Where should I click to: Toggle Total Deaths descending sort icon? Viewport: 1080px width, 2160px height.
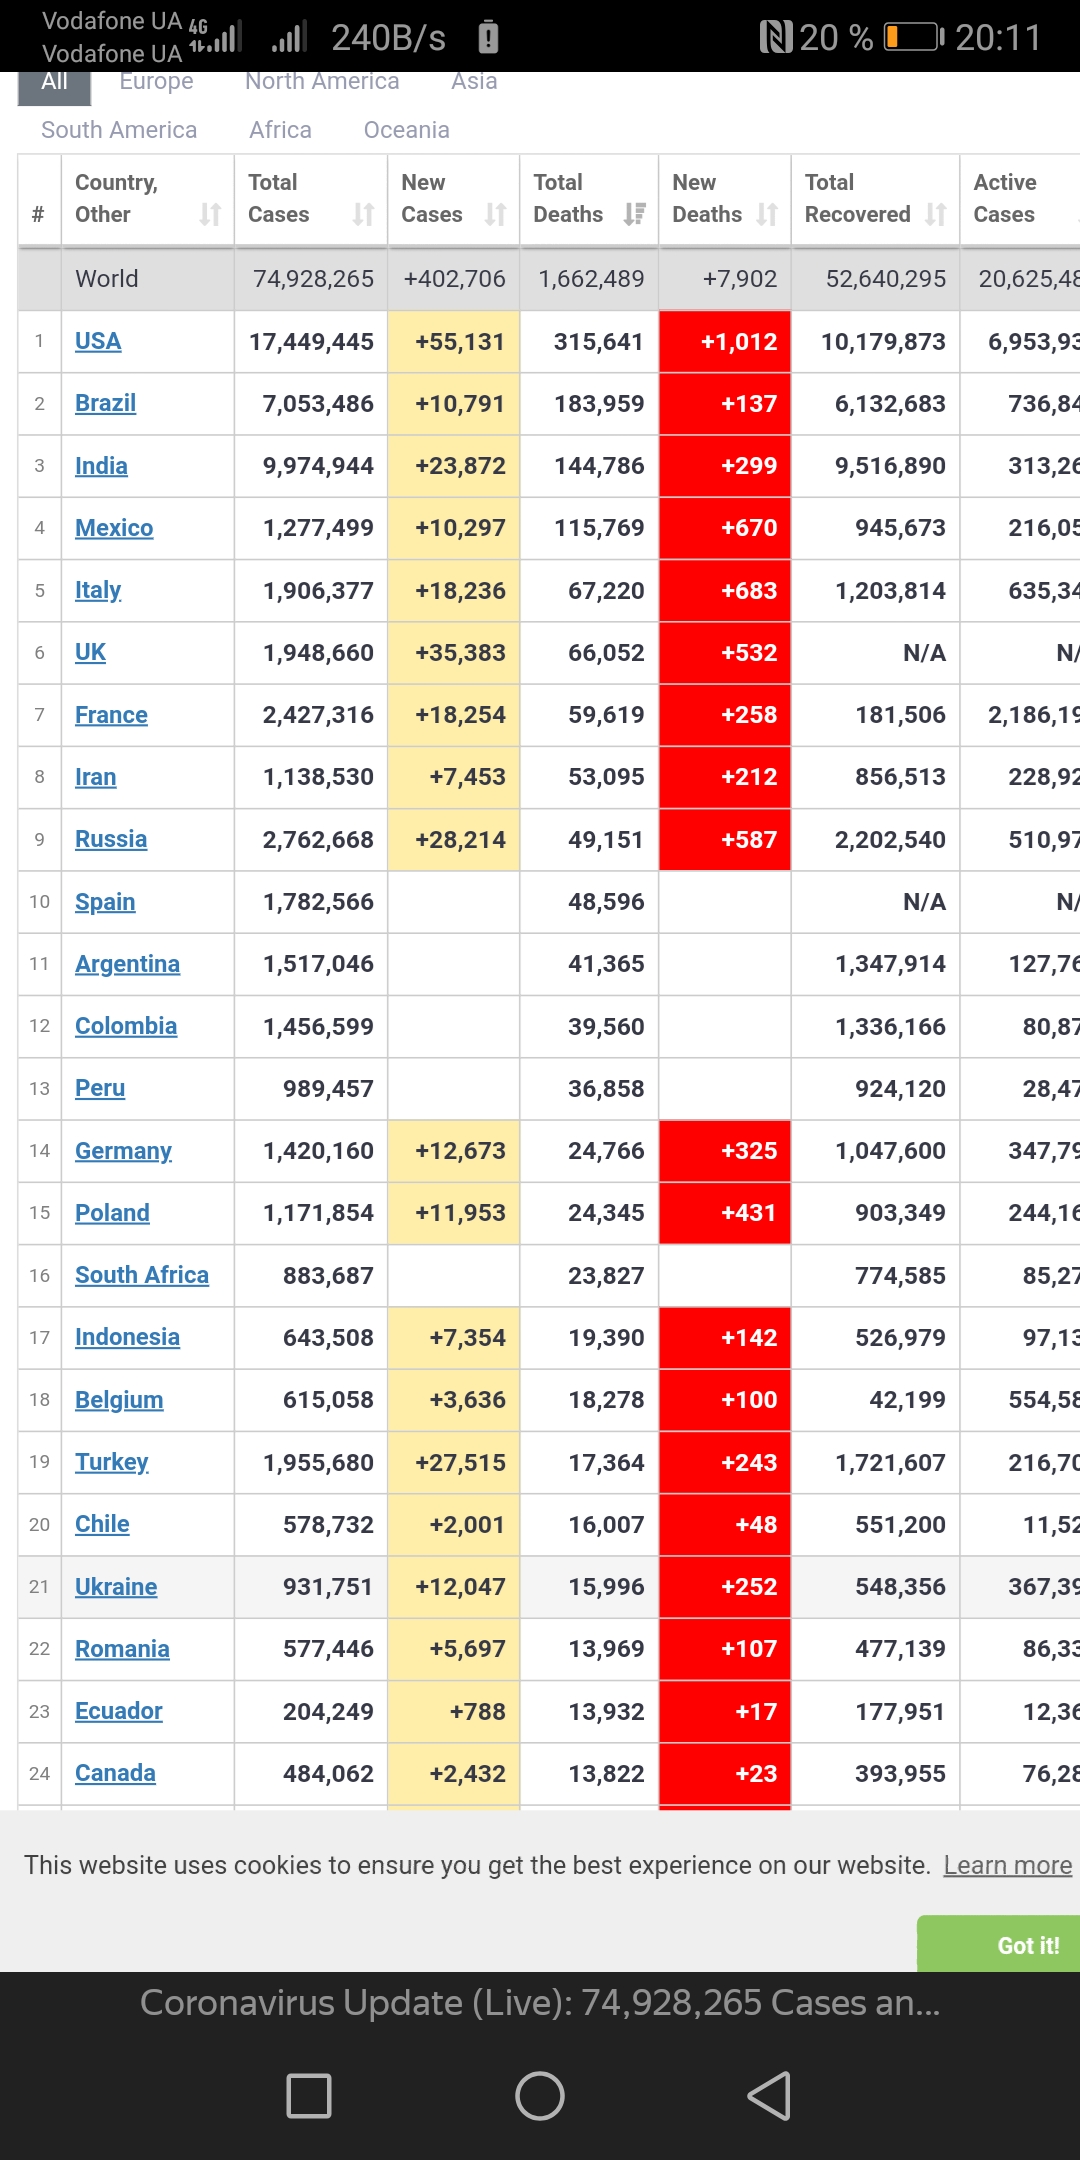tap(634, 214)
